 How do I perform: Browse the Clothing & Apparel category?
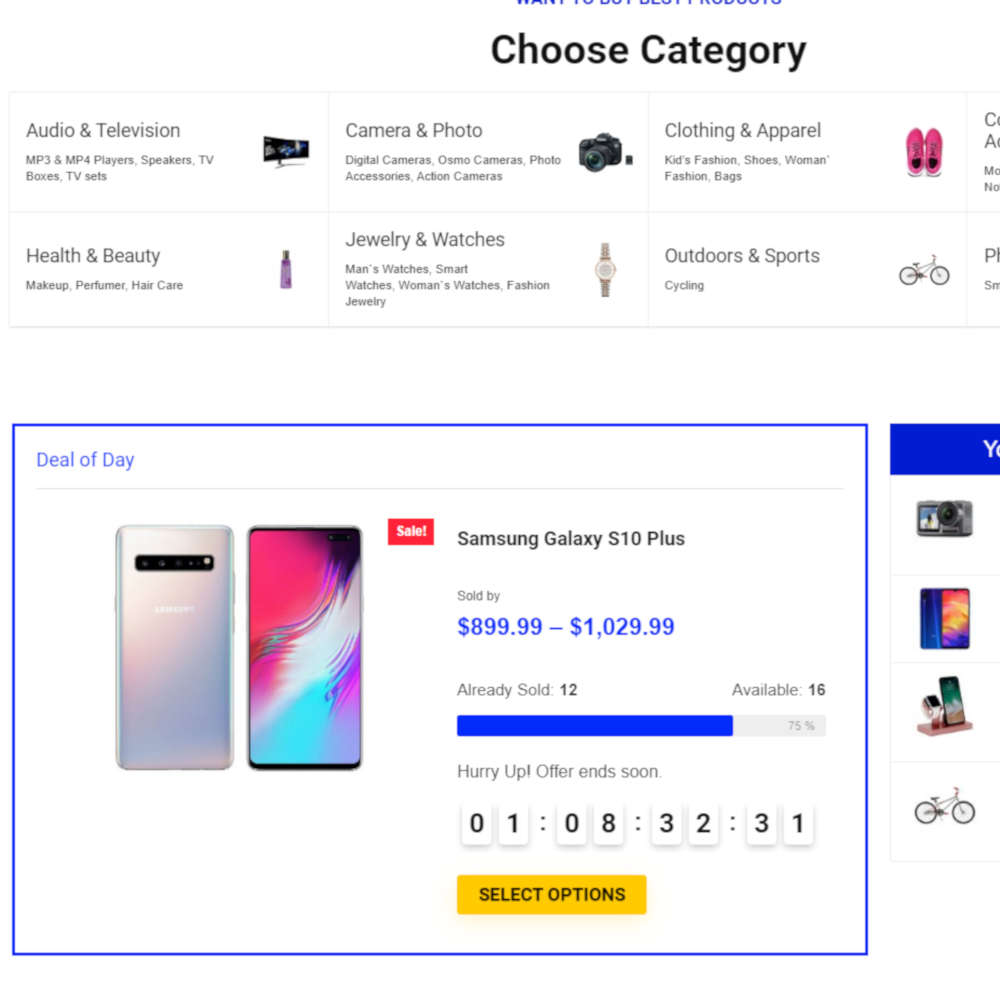click(743, 131)
